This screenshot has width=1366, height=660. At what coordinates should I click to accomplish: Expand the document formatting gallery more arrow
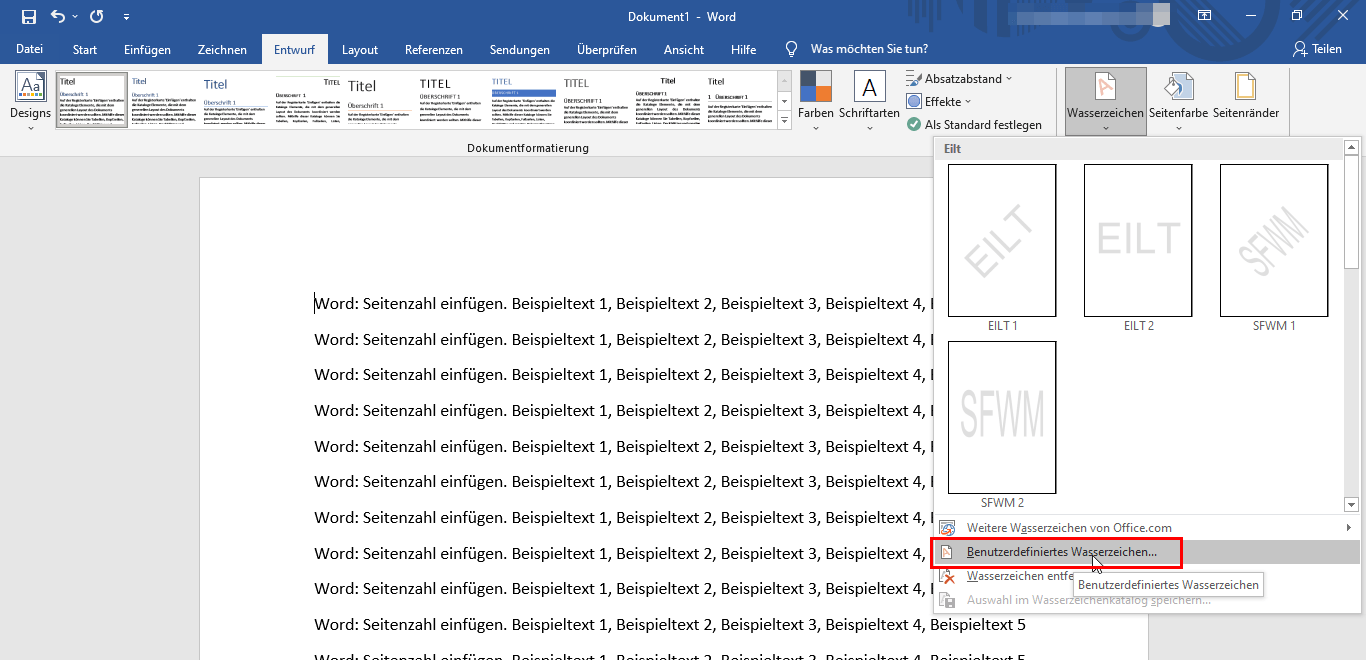(785, 122)
